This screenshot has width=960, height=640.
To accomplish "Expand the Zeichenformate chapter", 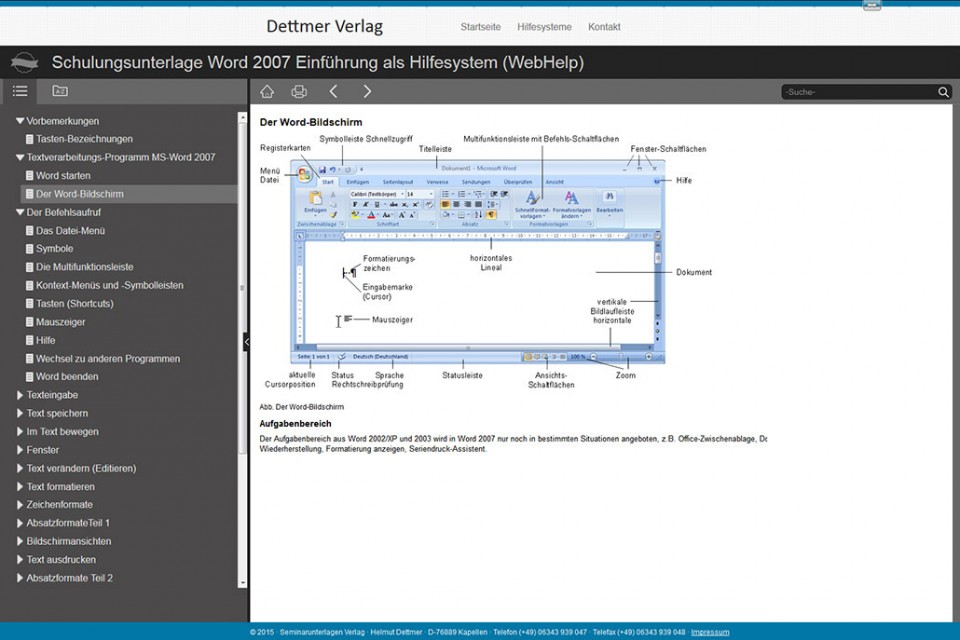I will (20, 505).
